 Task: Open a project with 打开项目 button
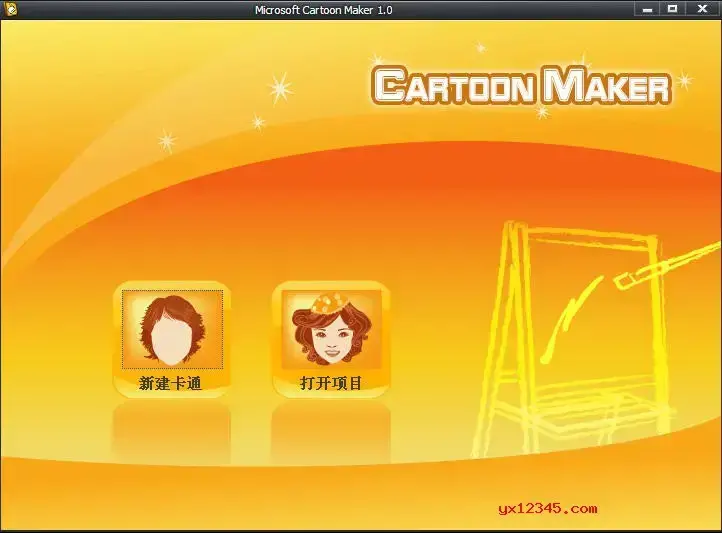click(331, 340)
